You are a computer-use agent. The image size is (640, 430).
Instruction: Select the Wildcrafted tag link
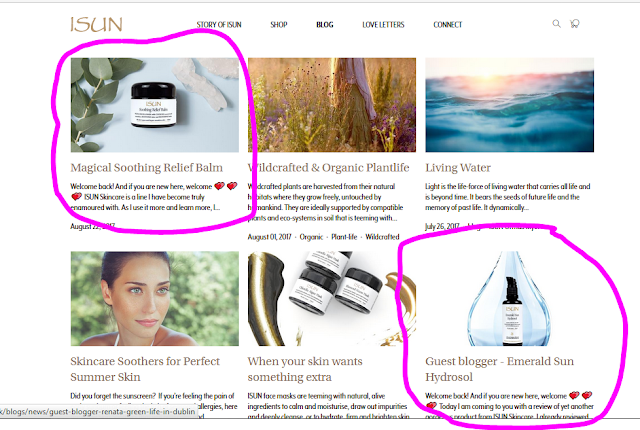coord(382,237)
